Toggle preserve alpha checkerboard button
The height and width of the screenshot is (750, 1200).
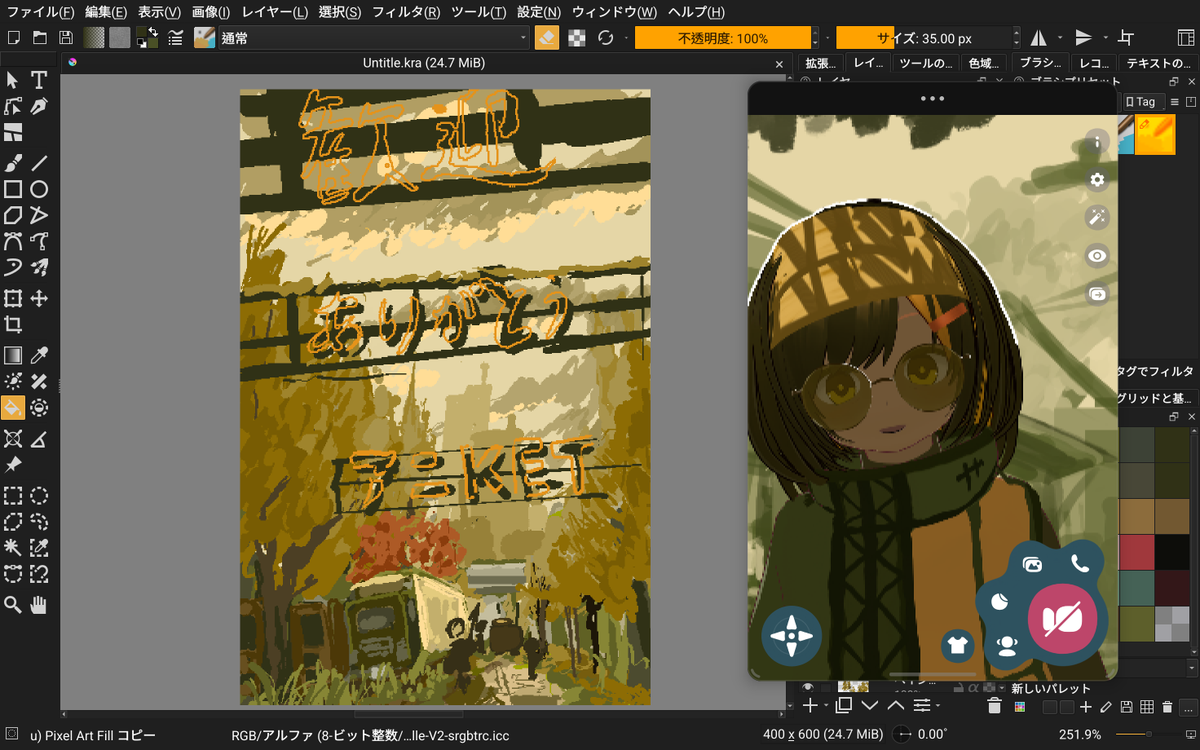point(577,38)
